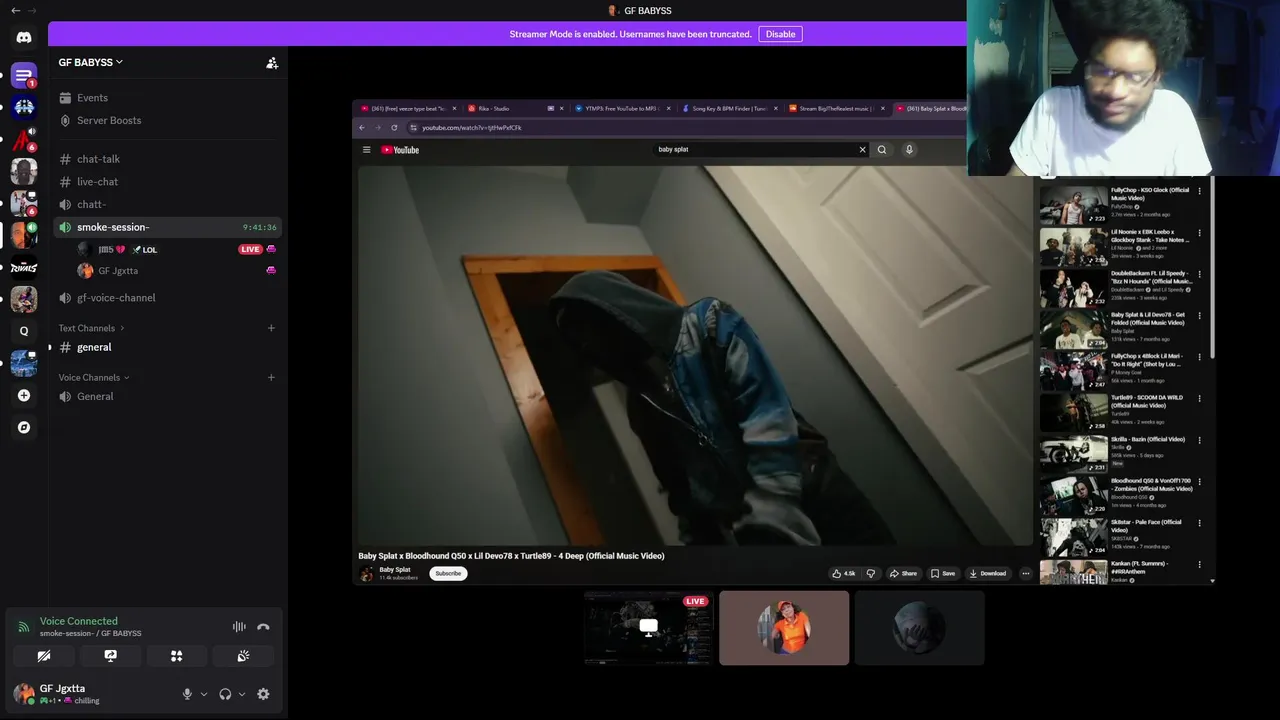
Task: Mute the microphone
Action: tap(187, 694)
